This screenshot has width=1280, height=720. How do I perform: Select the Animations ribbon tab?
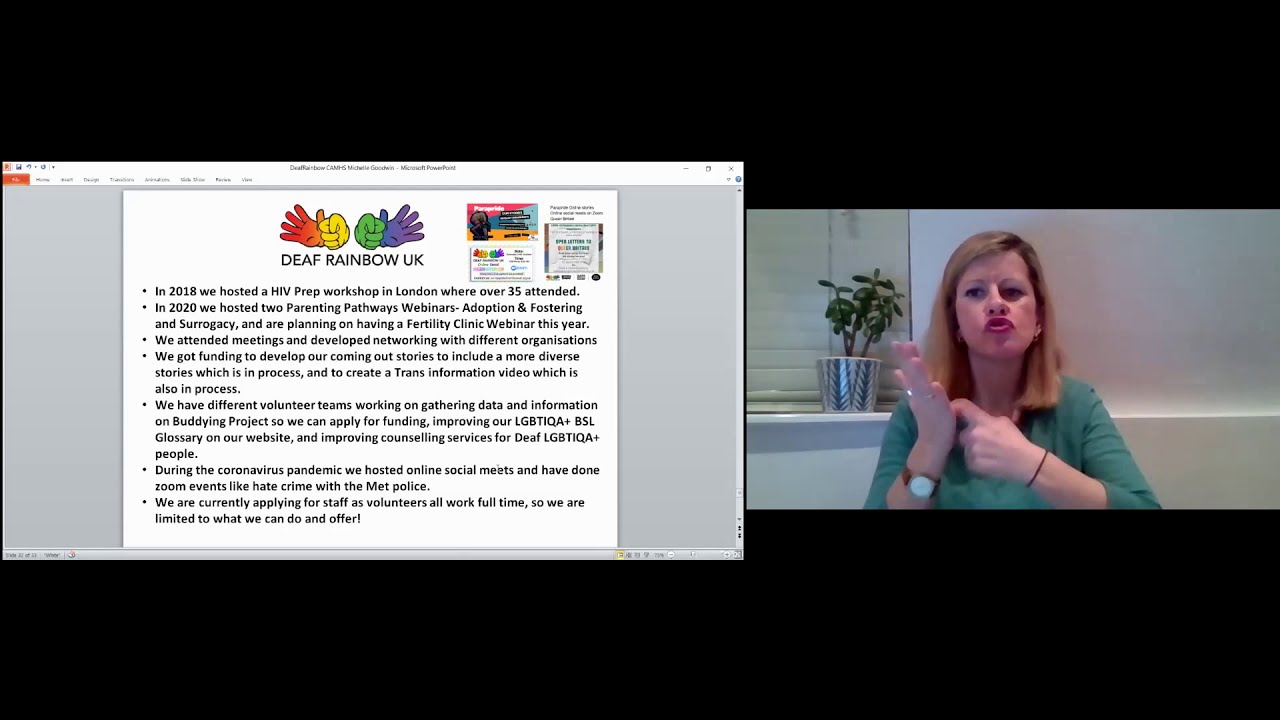[x=157, y=180]
